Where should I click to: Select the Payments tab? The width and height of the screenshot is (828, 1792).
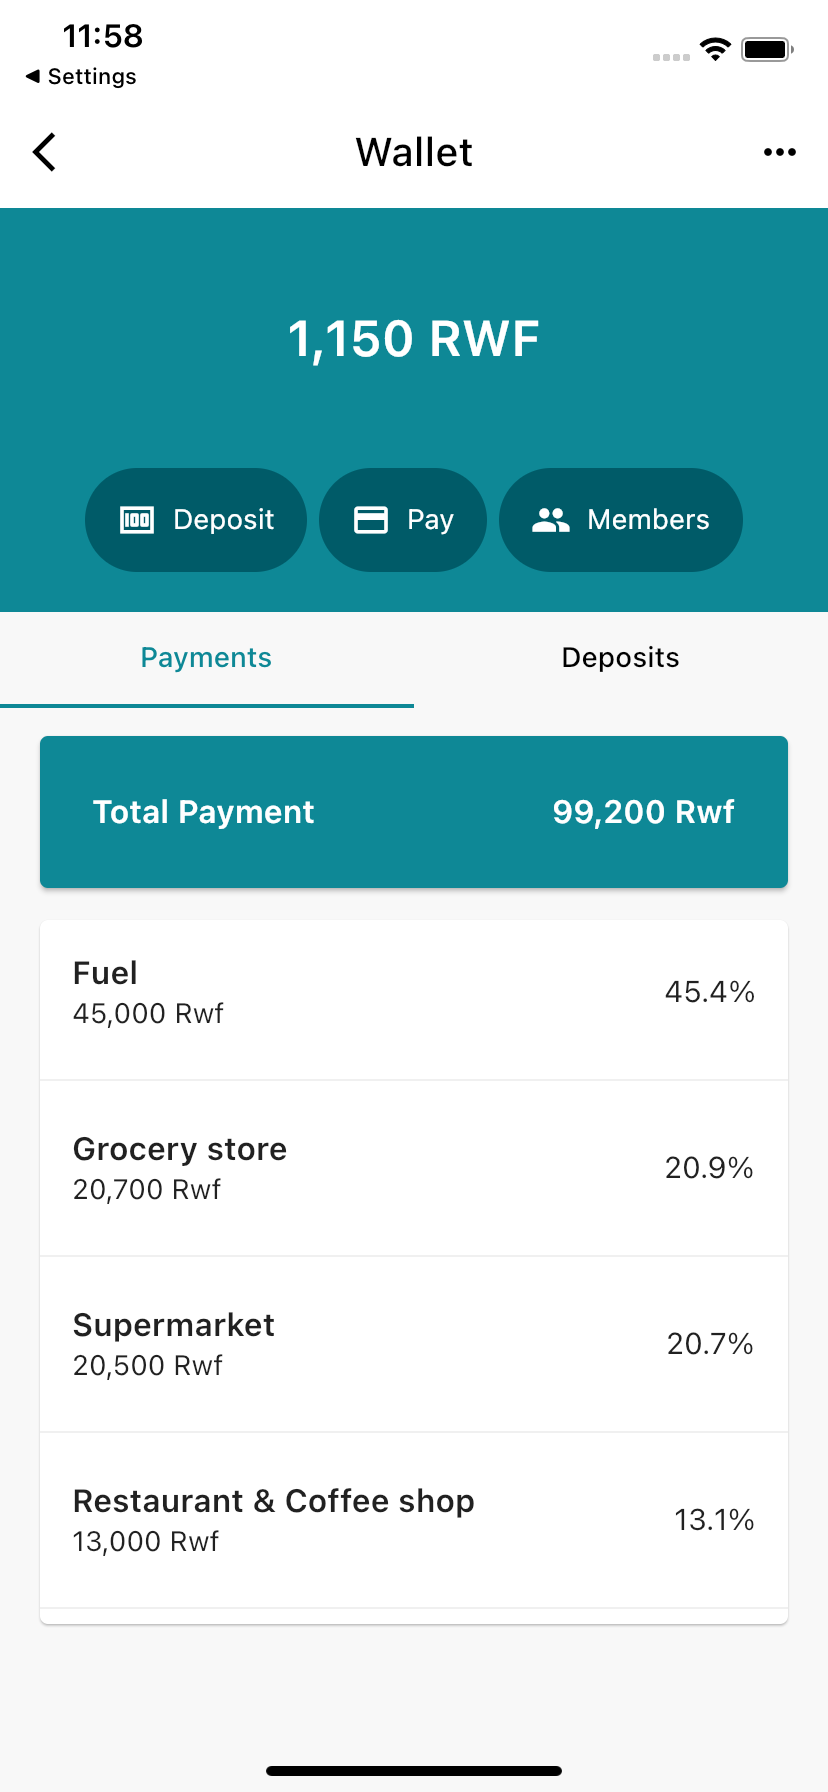(x=207, y=658)
